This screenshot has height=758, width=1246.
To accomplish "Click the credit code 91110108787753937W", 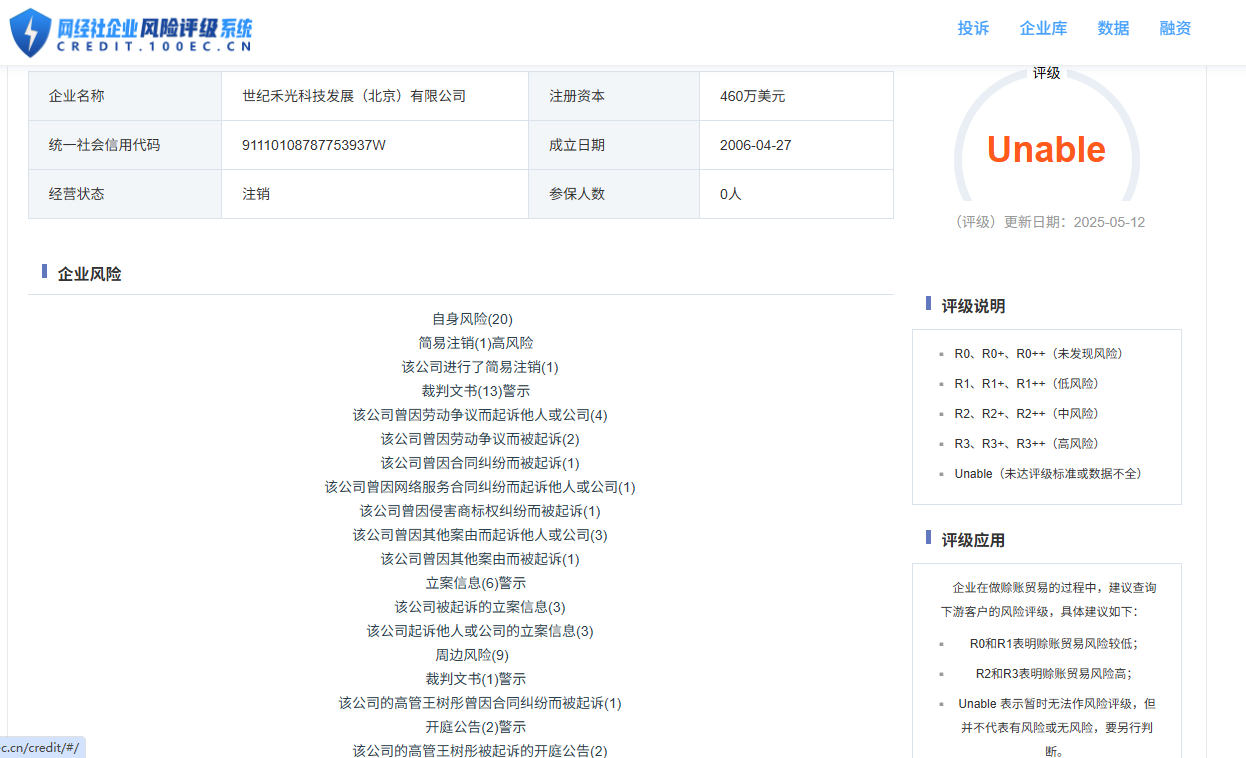I will coord(314,145).
